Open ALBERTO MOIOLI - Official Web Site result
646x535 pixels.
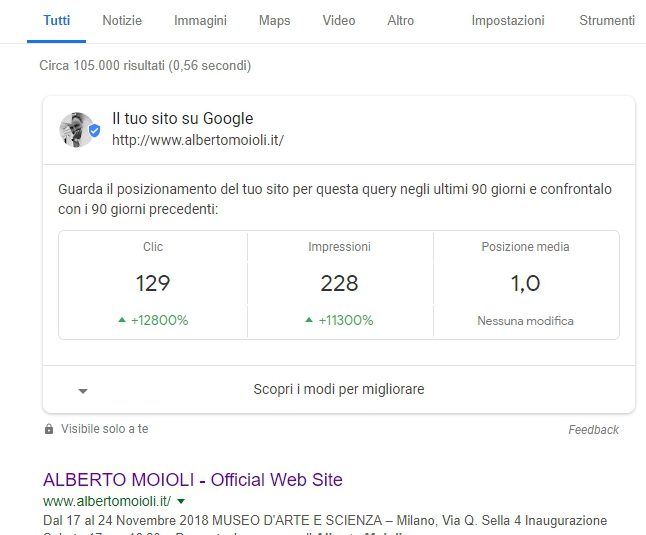[x=192, y=479]
